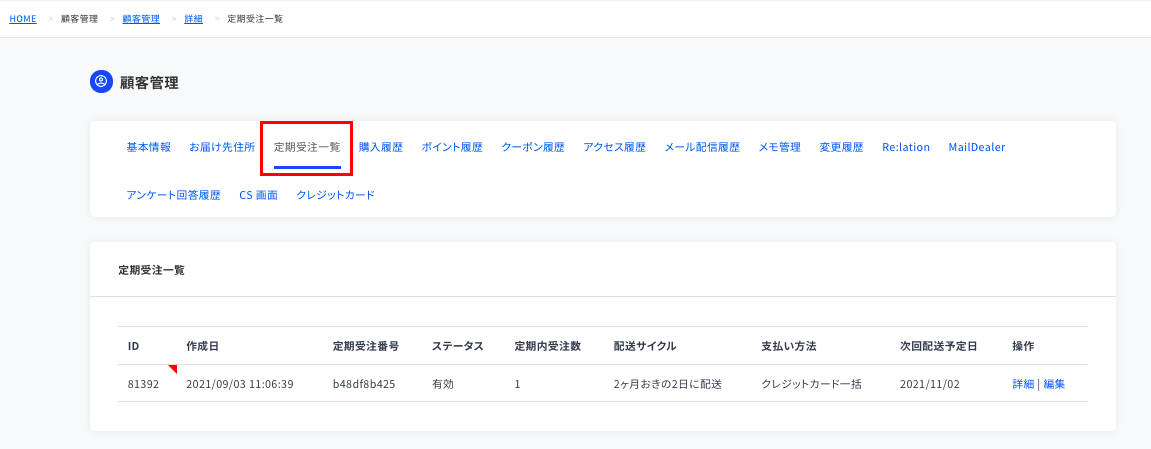Switch to MailDealer tab
Image resolution: width=1151 pixels, height=449 pixels.
point(976,147)
